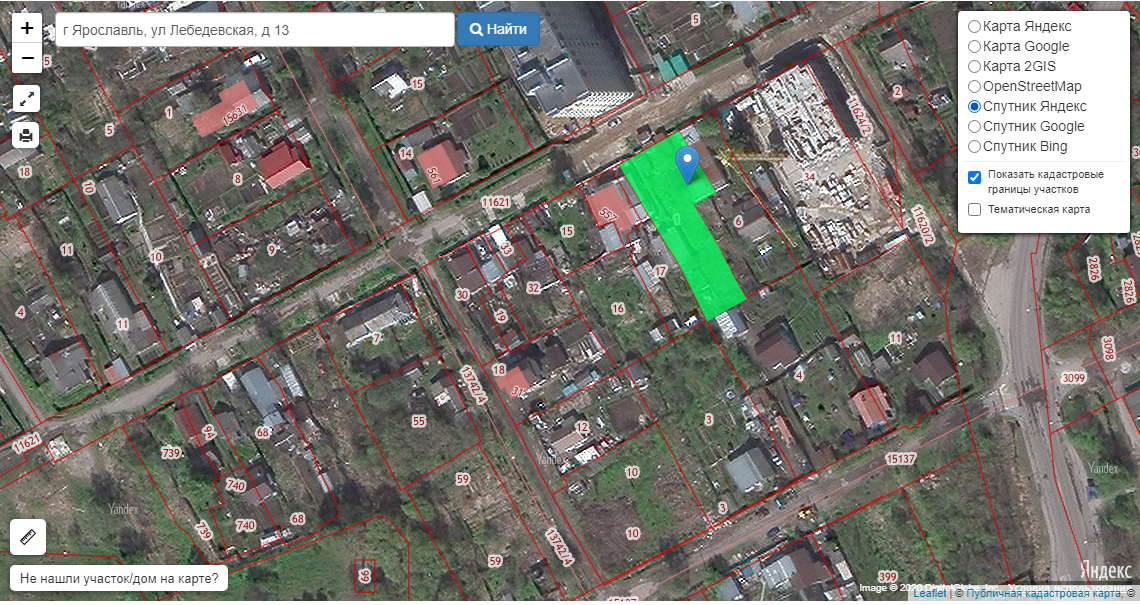
Task: Select Карта Google map layer
Action: click(974, 47)
